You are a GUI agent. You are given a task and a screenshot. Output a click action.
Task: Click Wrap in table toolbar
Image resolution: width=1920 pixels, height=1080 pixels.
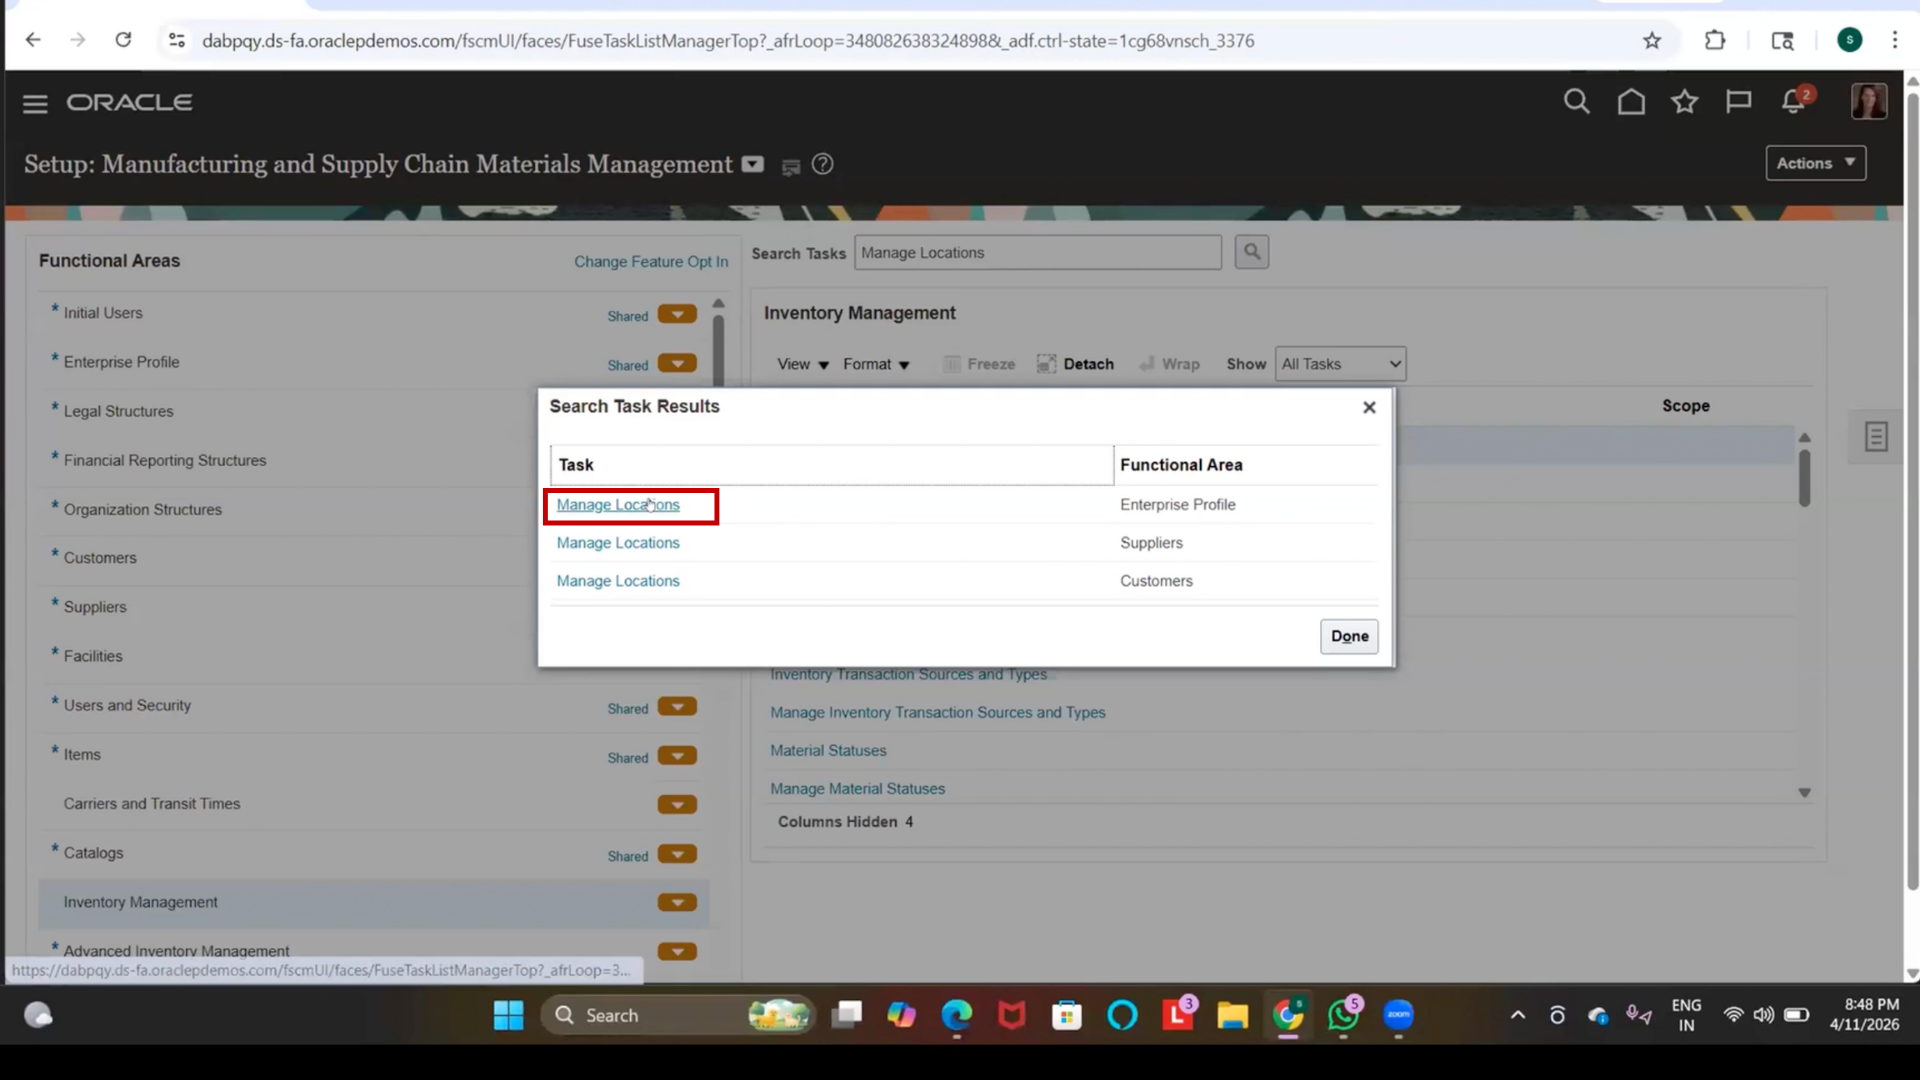(x=1169, y=364)
